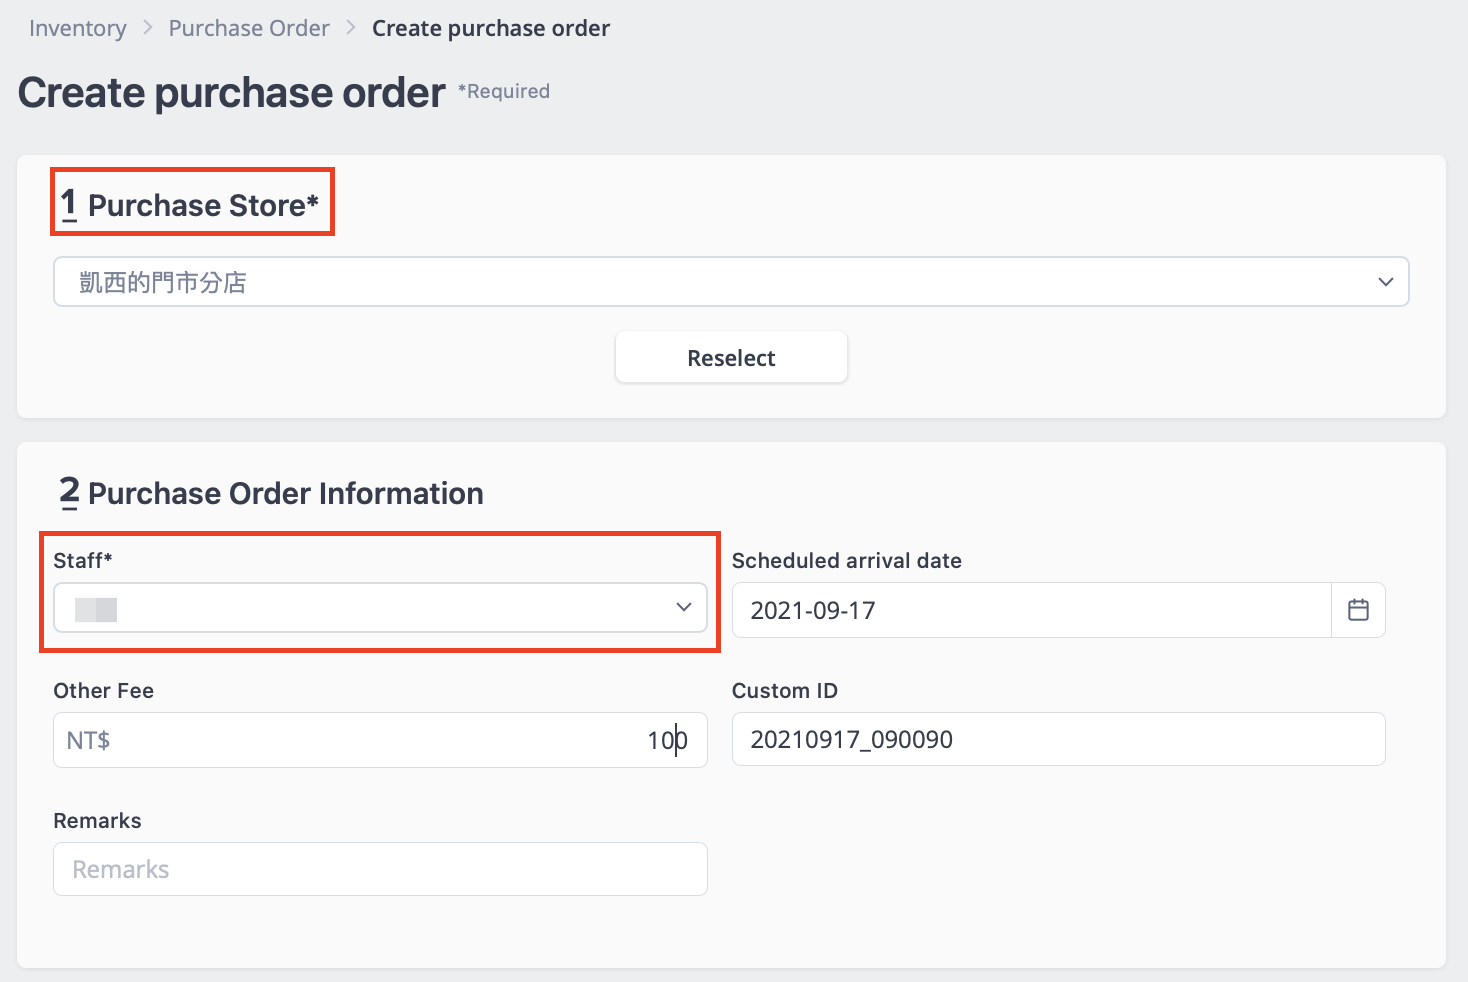
Task: Click the Staff field label
Action: click(82, 561)
